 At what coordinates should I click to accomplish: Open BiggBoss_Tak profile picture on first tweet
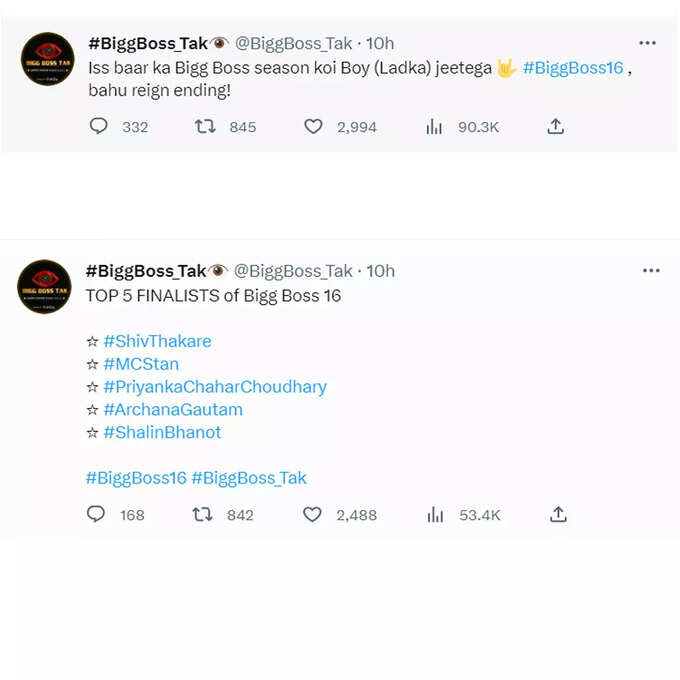pos(48,59)
